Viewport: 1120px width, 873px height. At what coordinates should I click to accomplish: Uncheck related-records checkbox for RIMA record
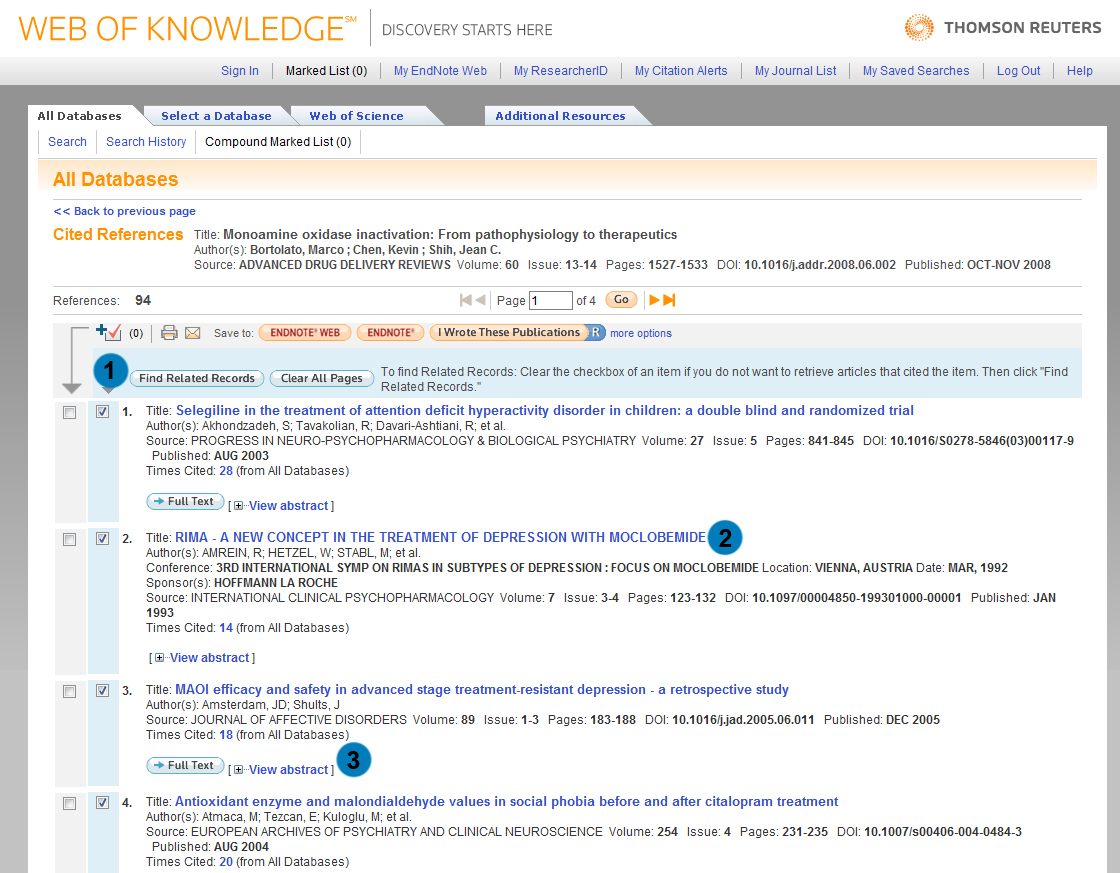(x=102, y=539)
